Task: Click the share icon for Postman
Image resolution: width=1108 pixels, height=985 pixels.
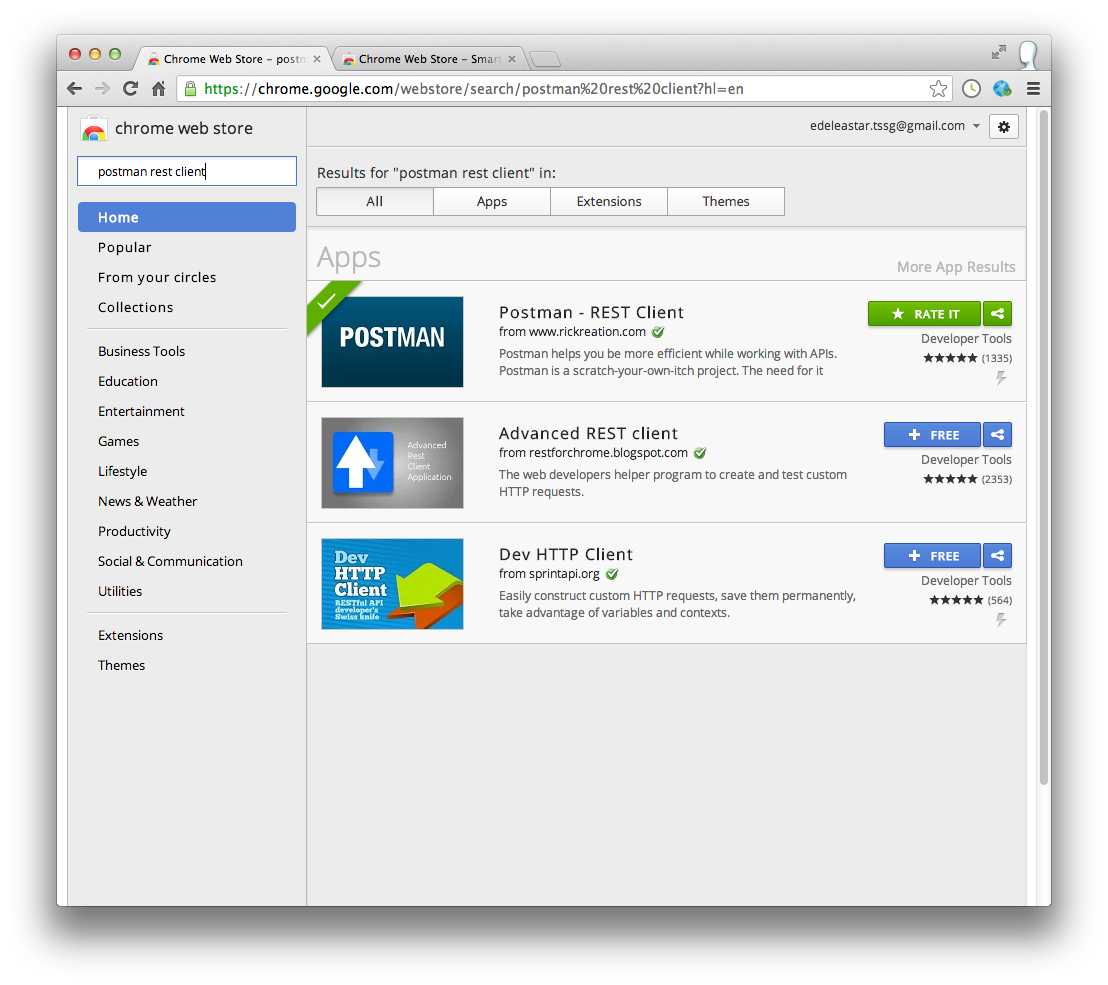Action: click(997, 314)
